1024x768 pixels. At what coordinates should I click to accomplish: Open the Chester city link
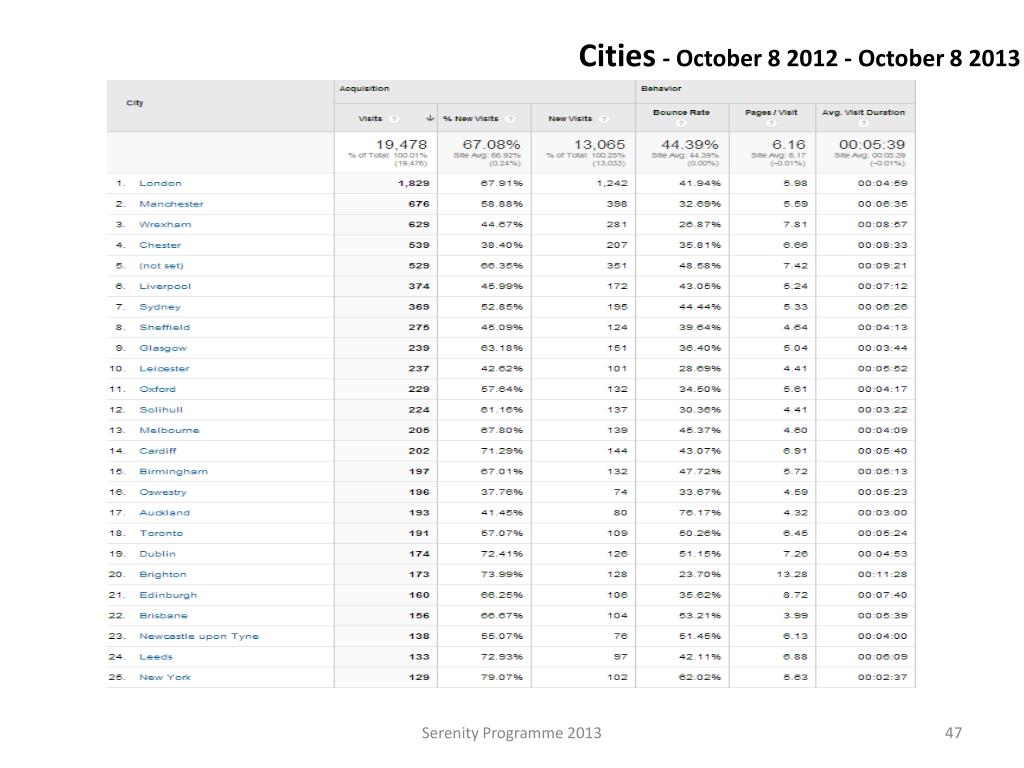click(x=160, y=245)
